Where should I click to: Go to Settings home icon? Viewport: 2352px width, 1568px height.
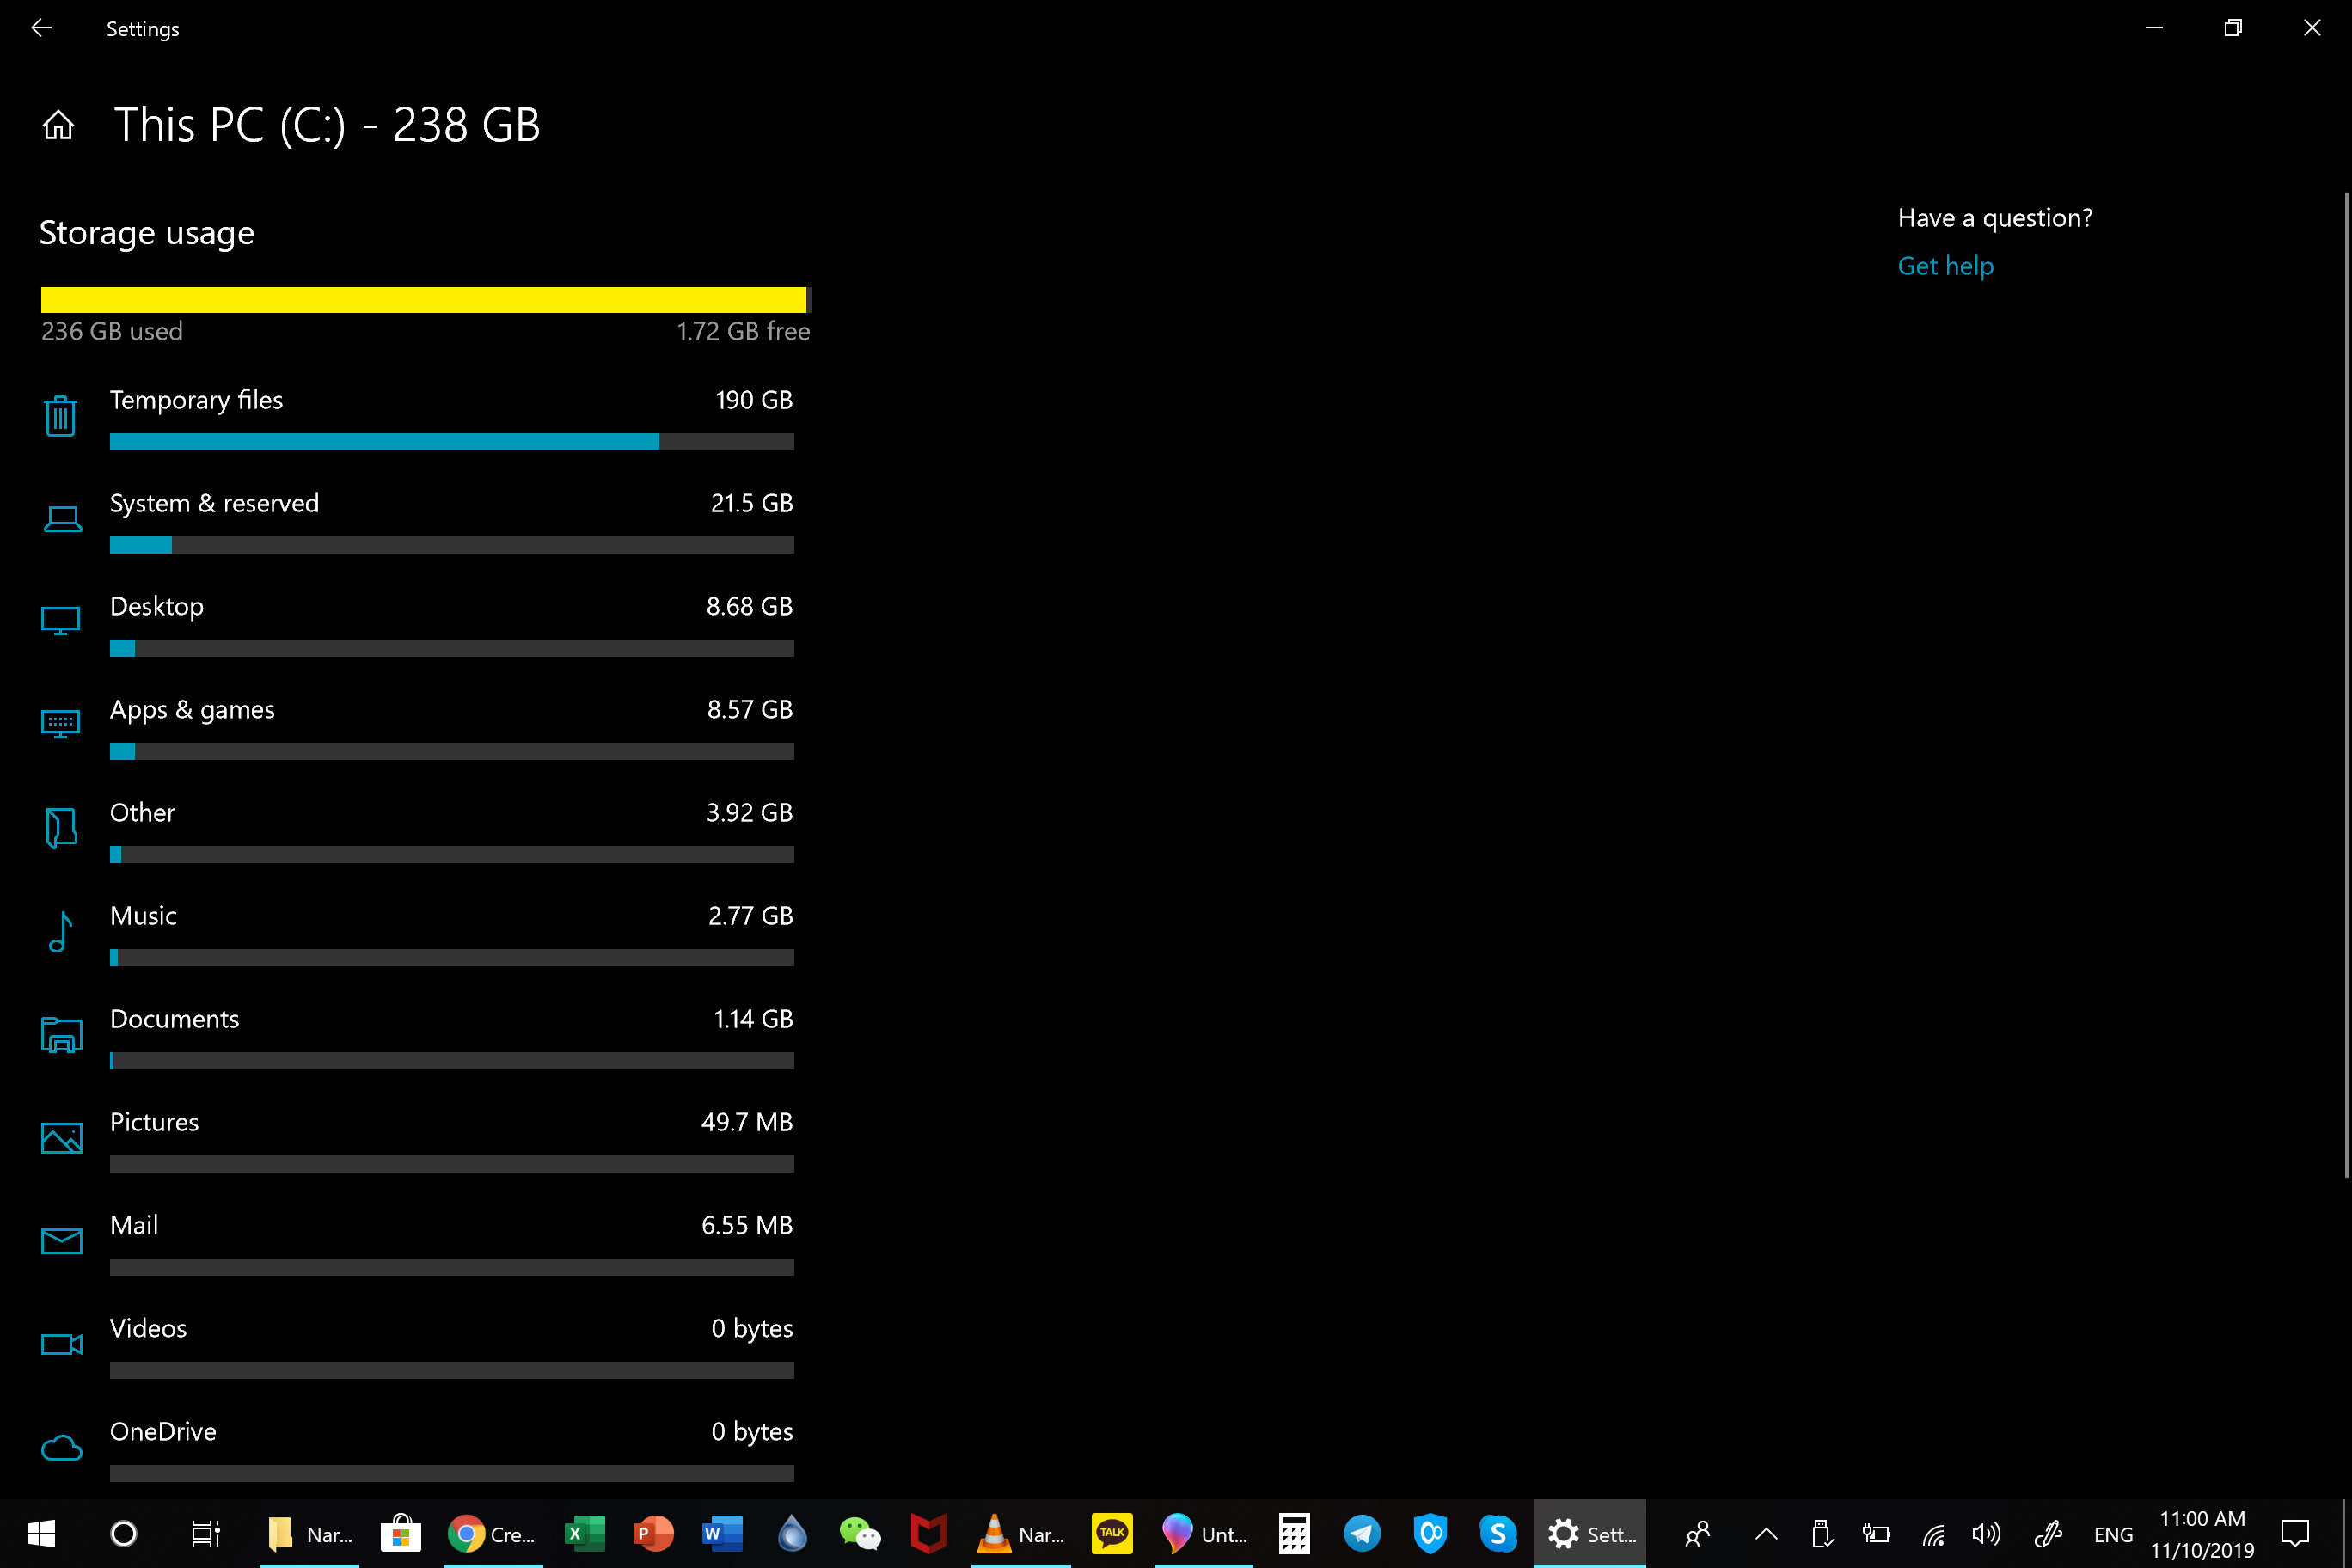point(58,125)
